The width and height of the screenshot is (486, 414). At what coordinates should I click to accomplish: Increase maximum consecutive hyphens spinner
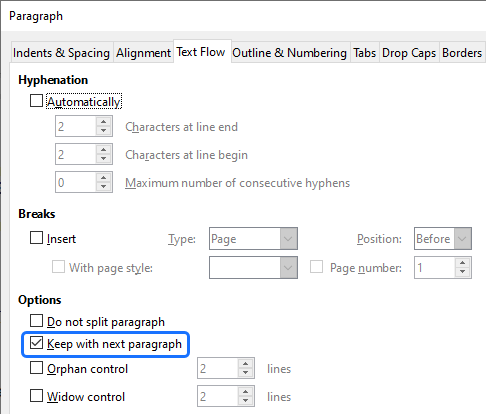[x=104, y=178]
